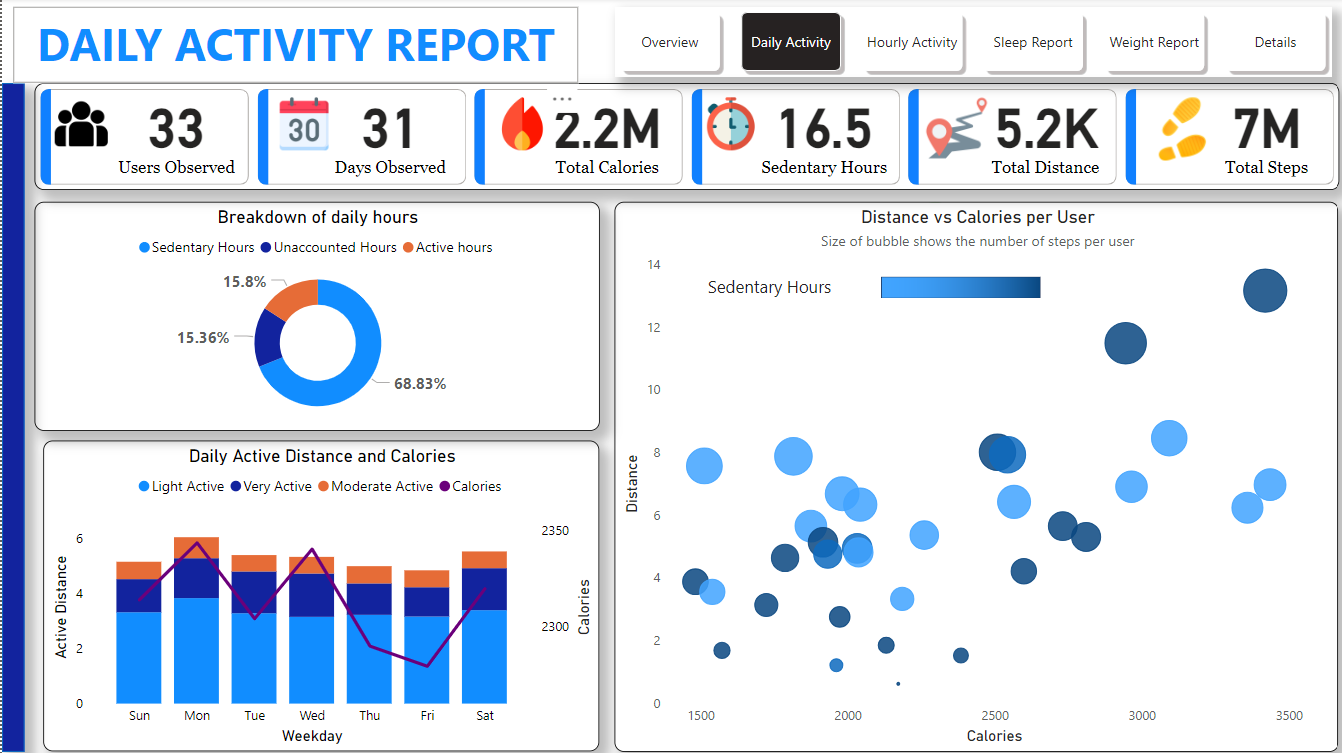Image resolution: width=1342 pixels, height=753 pixels.
Task: Select the Fri stacked bar
Action: 427,637
